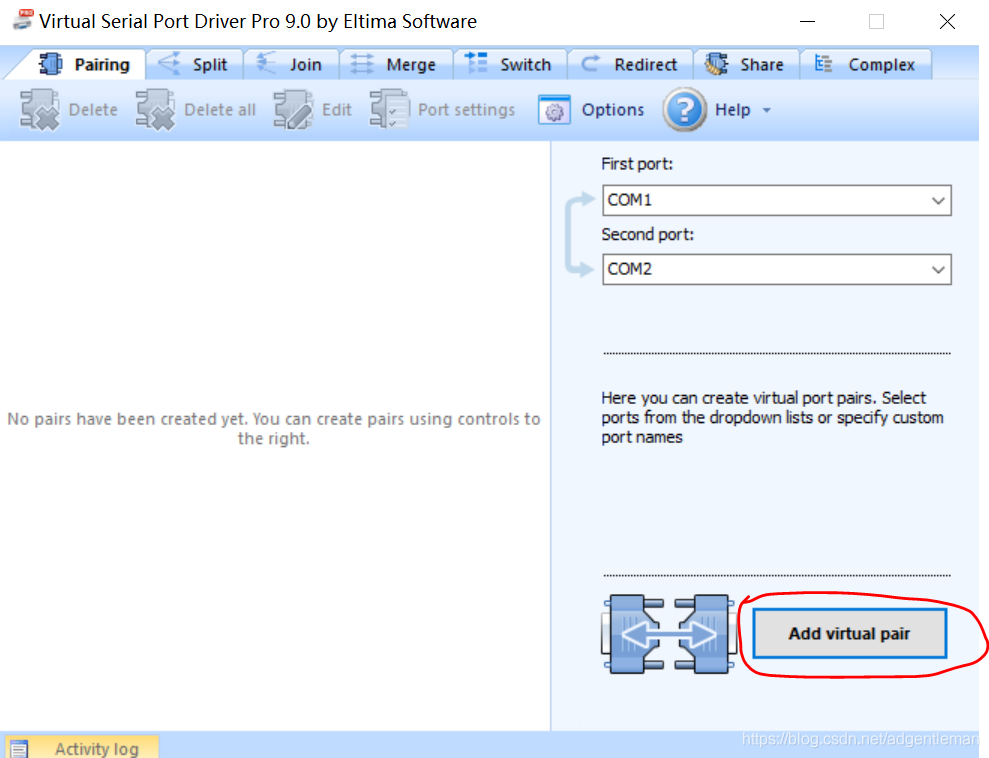Click the Delete all toolbar icon
This screenshot has width=989, height=758.
[155, 110]
